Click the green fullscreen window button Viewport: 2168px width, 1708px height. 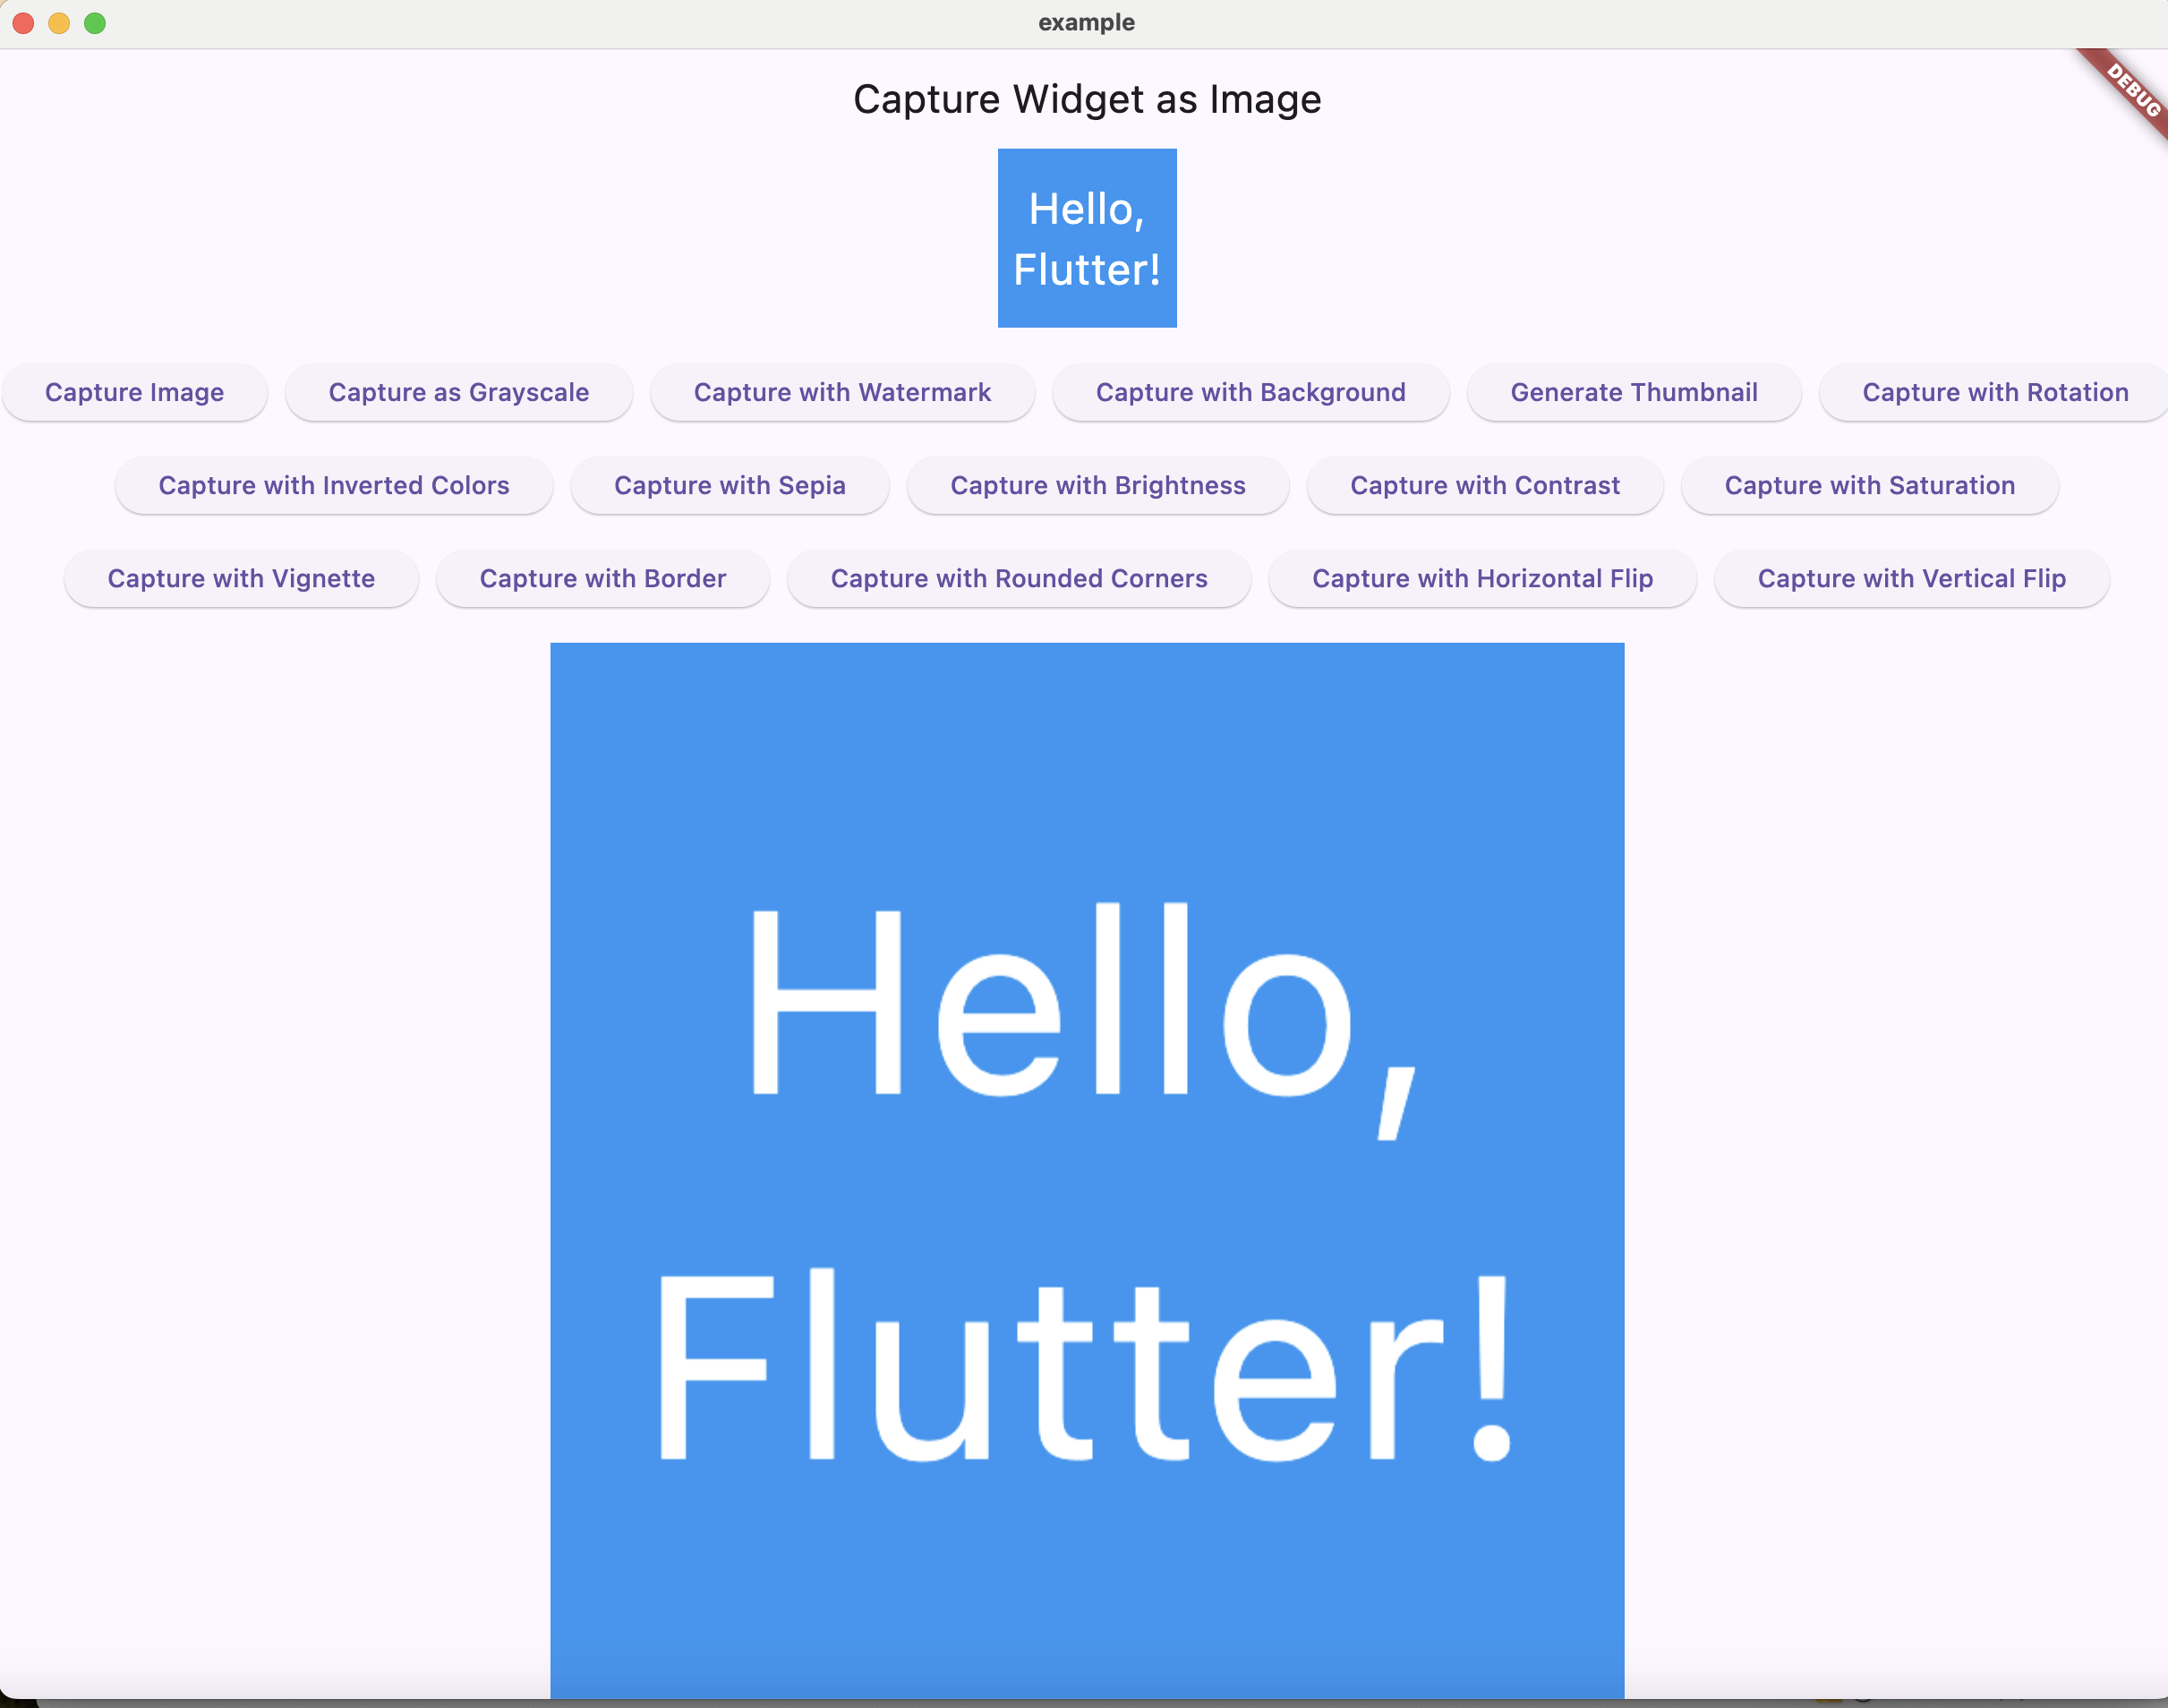(x=95, y=23)
